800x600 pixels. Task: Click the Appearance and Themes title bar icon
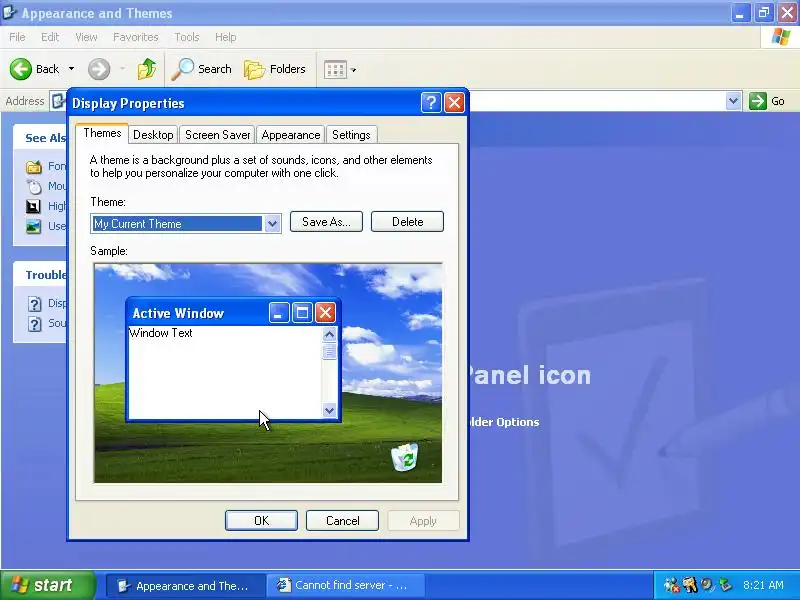point(10,13)
